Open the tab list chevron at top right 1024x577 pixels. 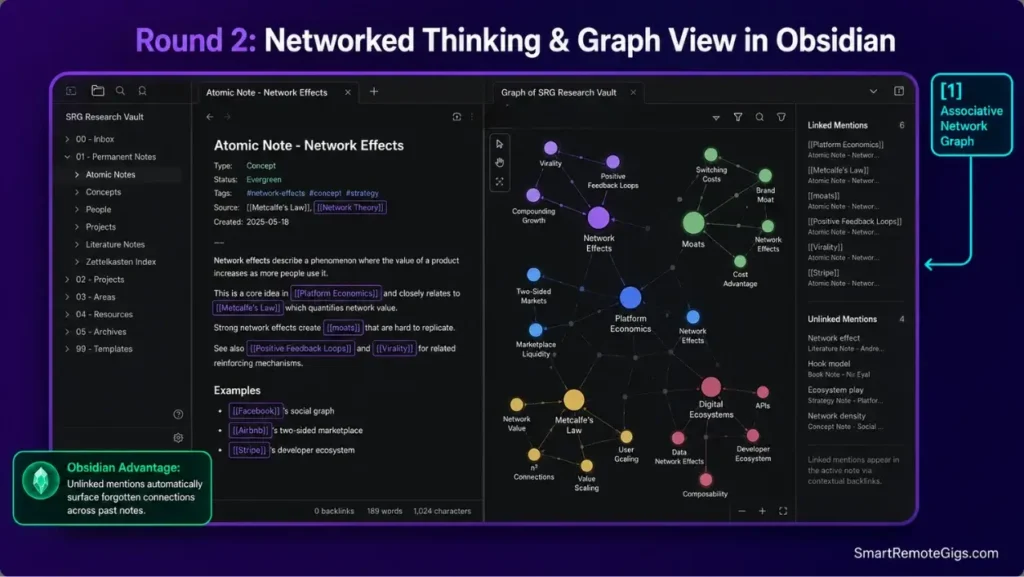click(x=873, y=91)
